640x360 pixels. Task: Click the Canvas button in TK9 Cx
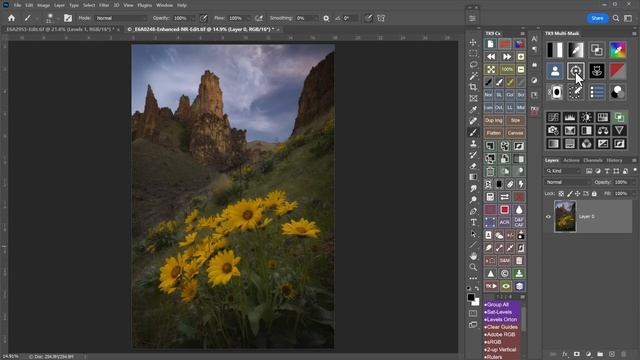pyautogui.click(x=515, y=133)
